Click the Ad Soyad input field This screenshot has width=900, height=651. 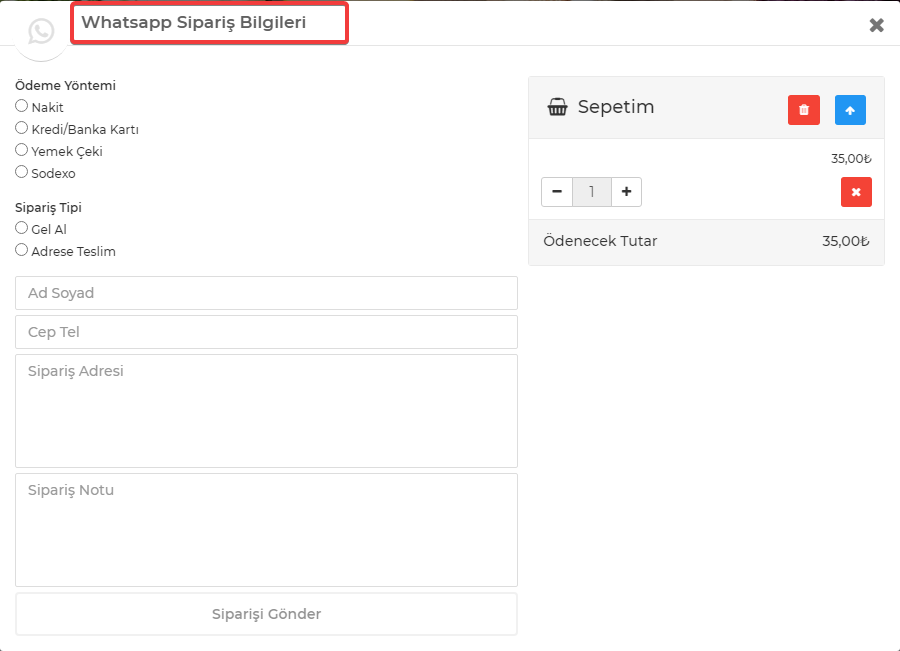tap(266, 293)
